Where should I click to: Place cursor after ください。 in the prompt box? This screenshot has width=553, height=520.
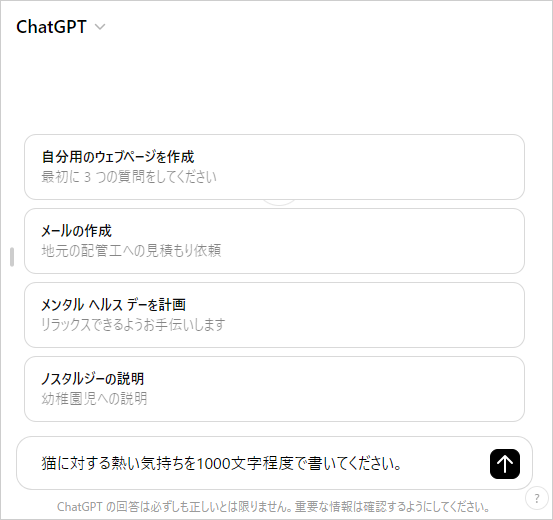403,463
